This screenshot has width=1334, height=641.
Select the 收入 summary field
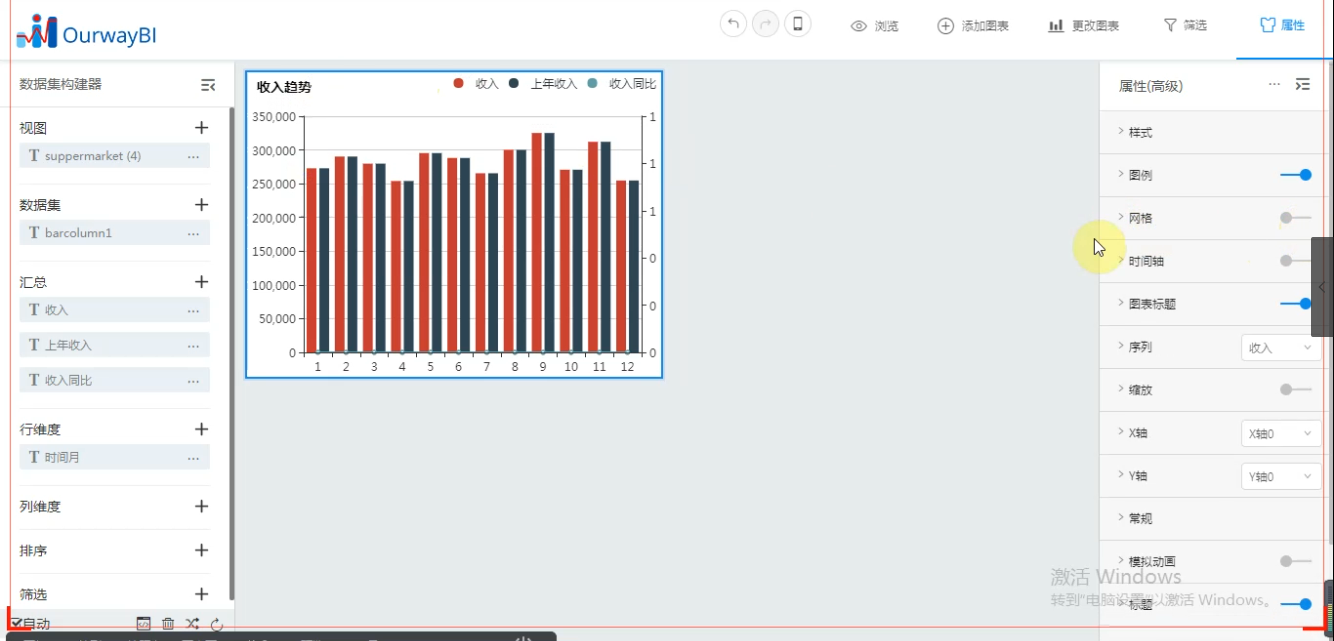115,310
